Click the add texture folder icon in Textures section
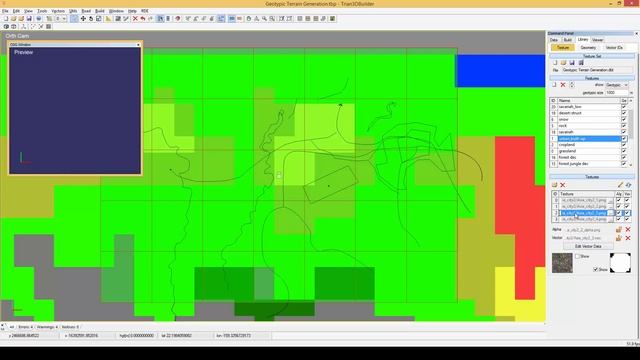This screenshot has width=640, height=360. pos(555,185)
